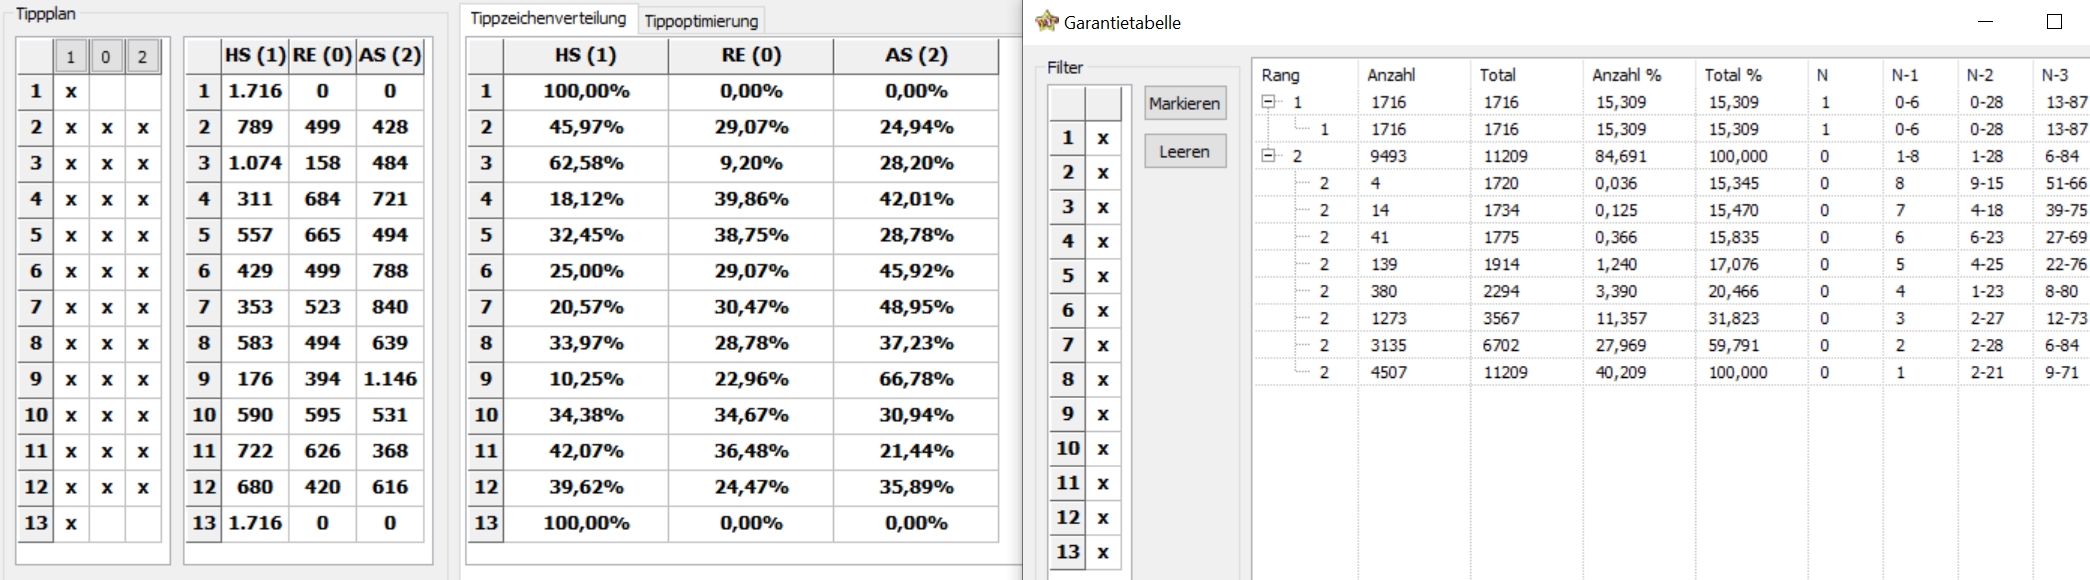Select header button 0 in Tippplan grid
This screenshot has height=580, width=2090.
(x=106, y=57)
